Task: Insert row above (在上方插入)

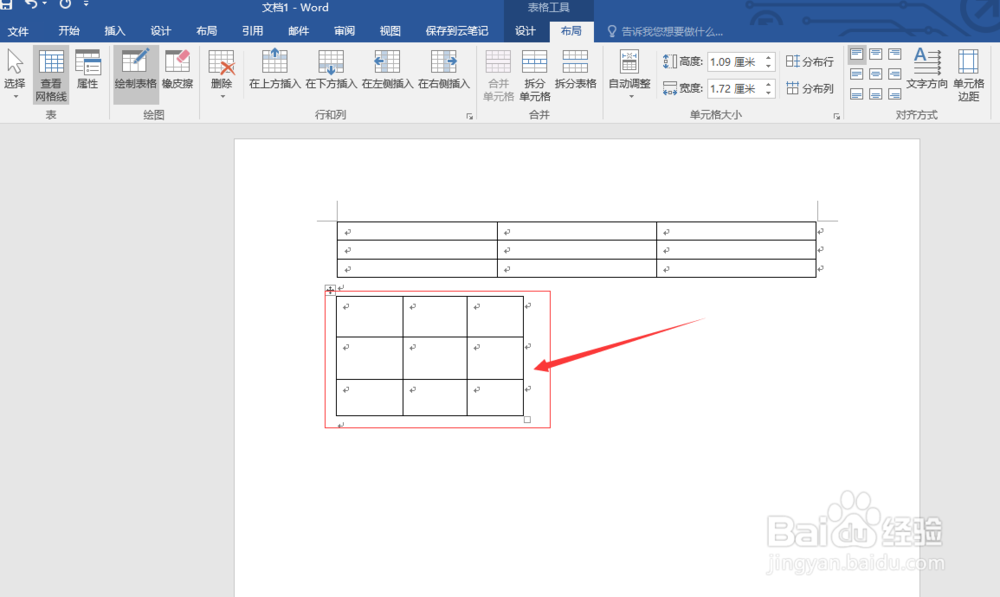Action: coord(275,70)
